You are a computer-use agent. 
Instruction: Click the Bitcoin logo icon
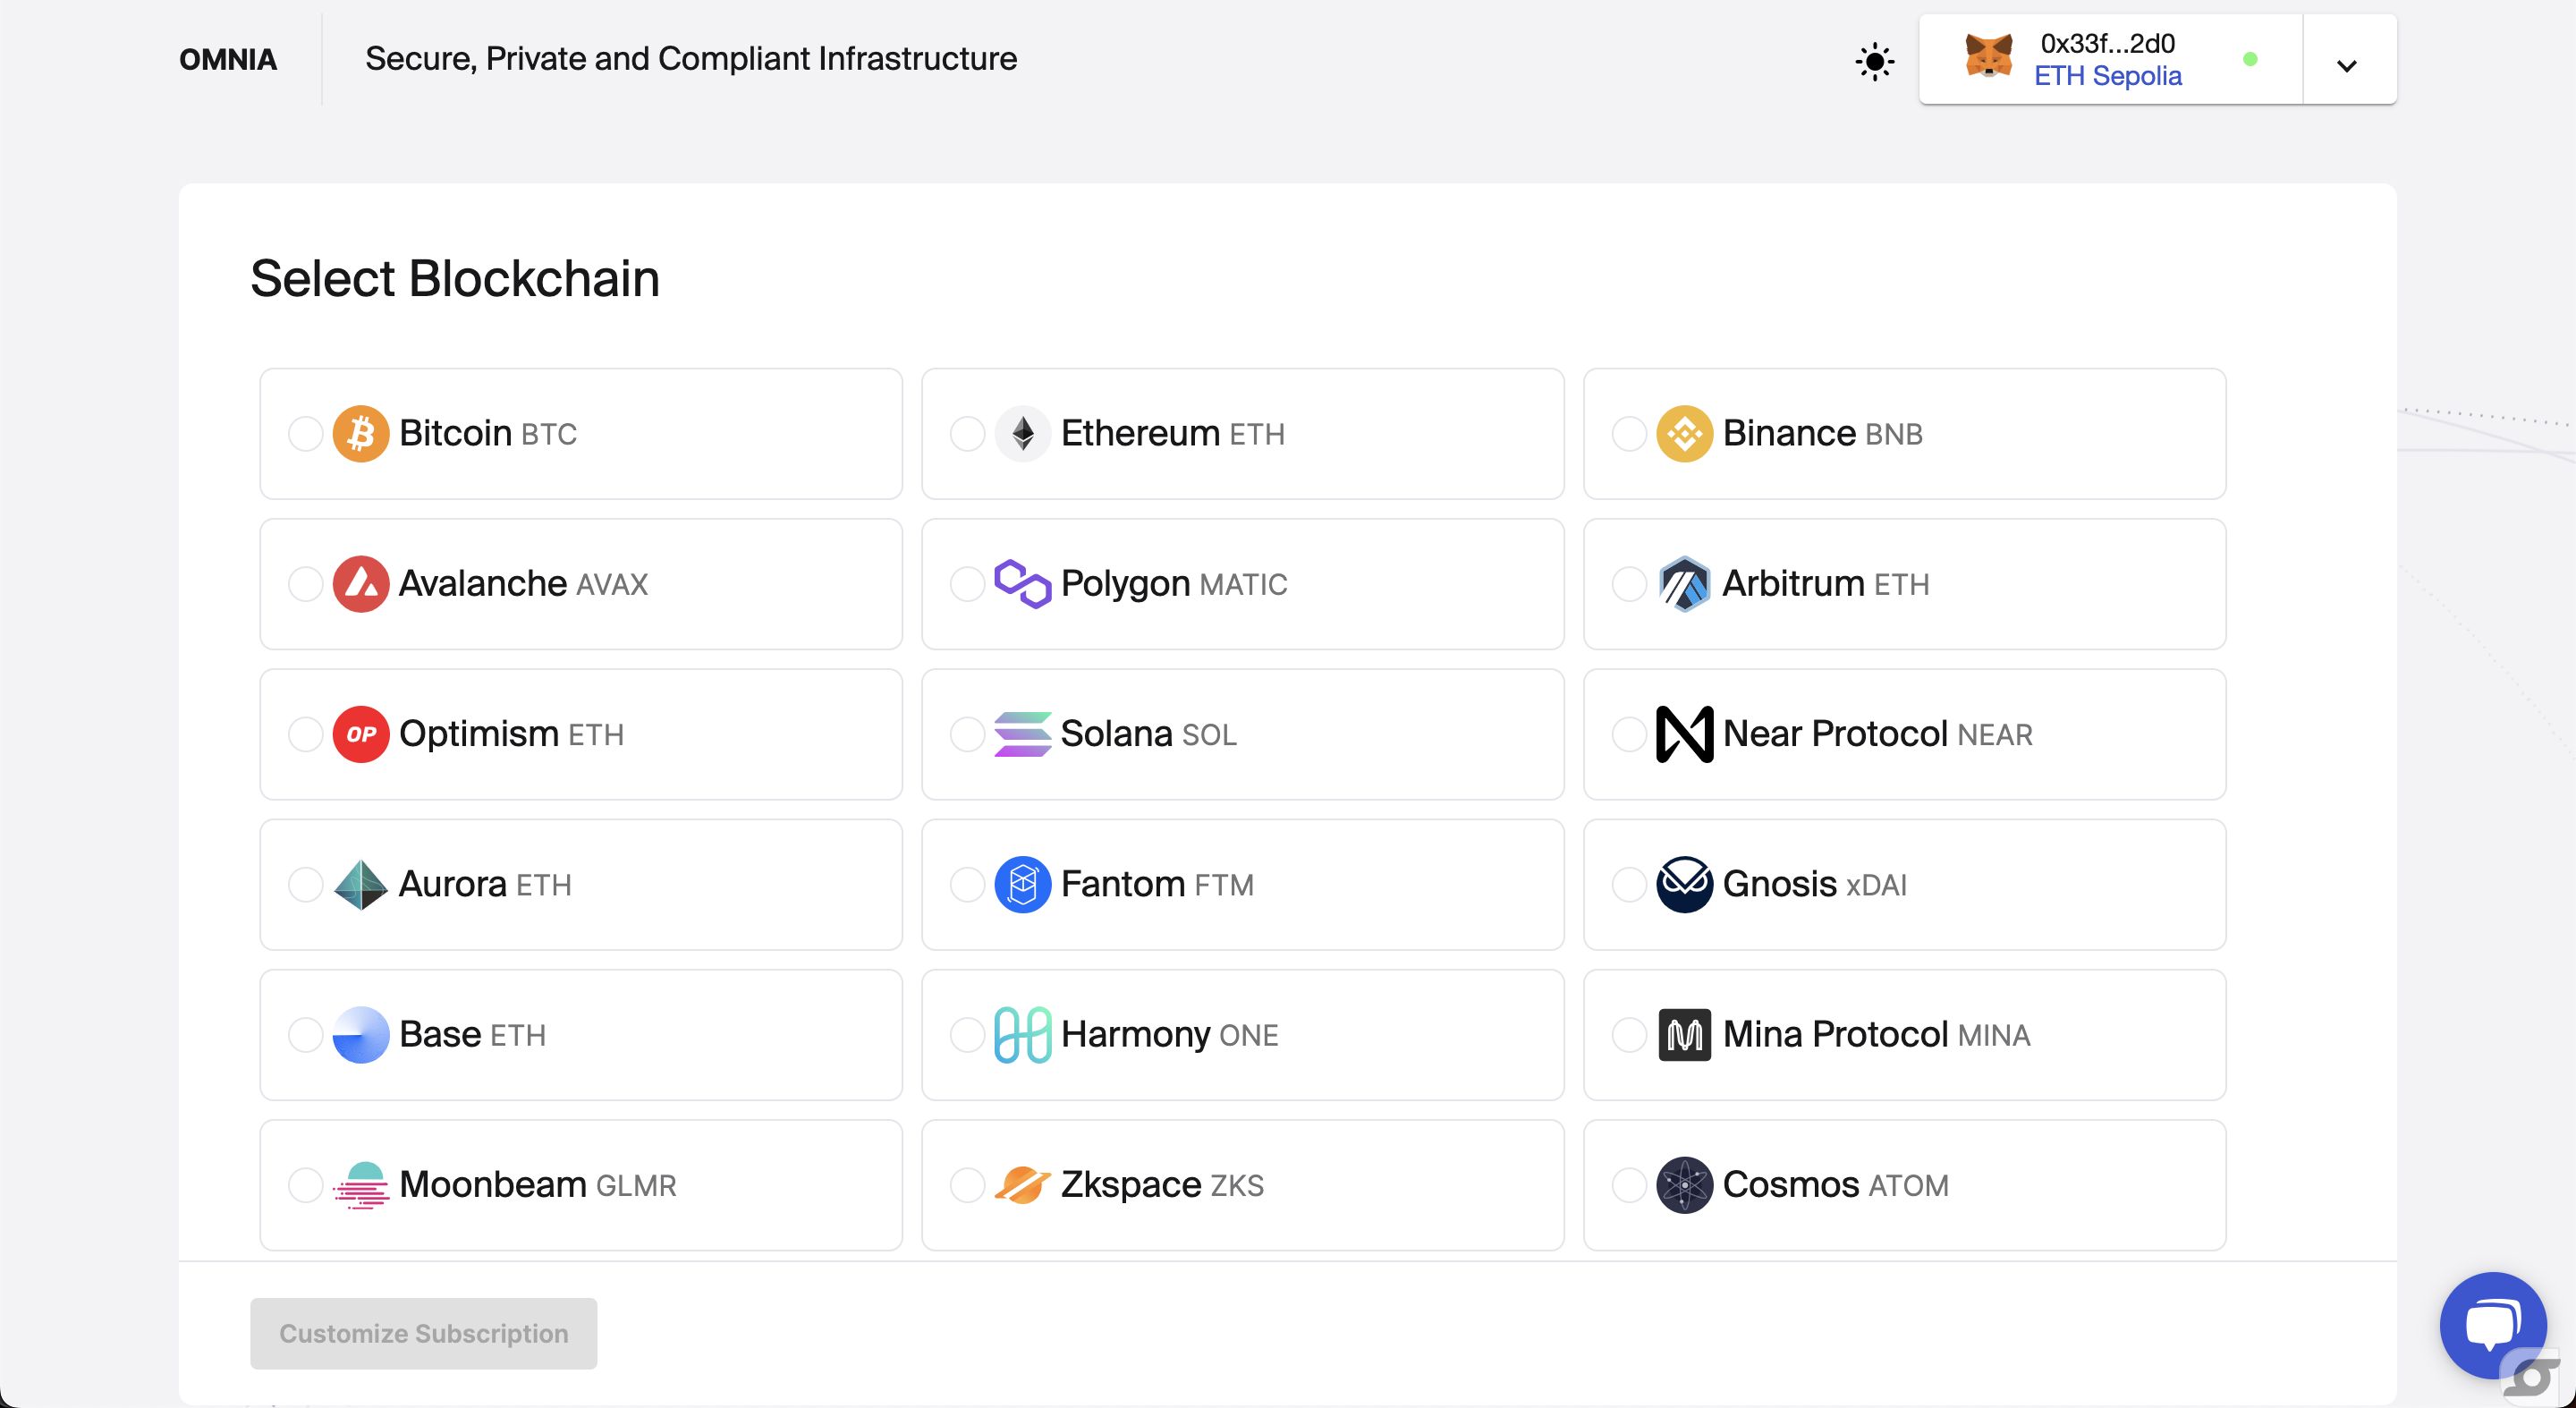pos(360,434)
